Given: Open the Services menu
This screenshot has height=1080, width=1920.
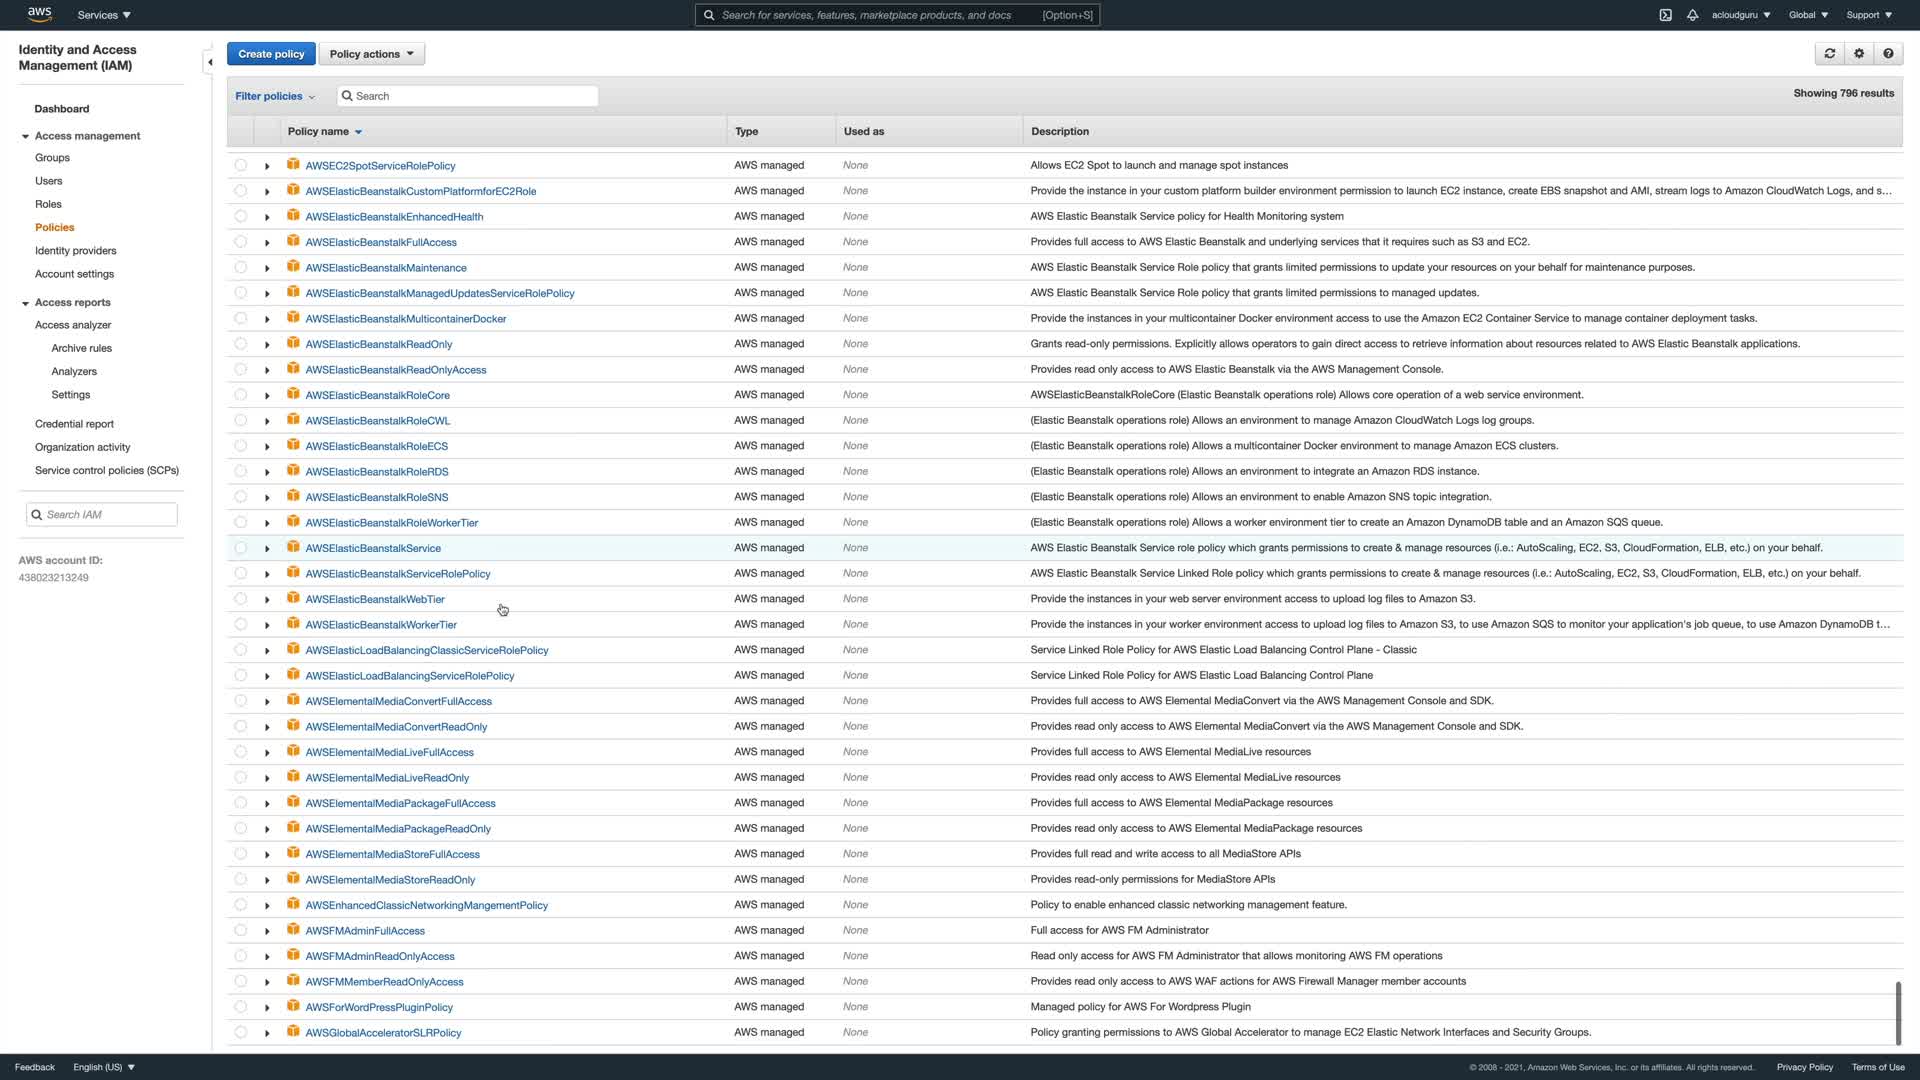Looking at the screenshot, I should tap(104, 15).
